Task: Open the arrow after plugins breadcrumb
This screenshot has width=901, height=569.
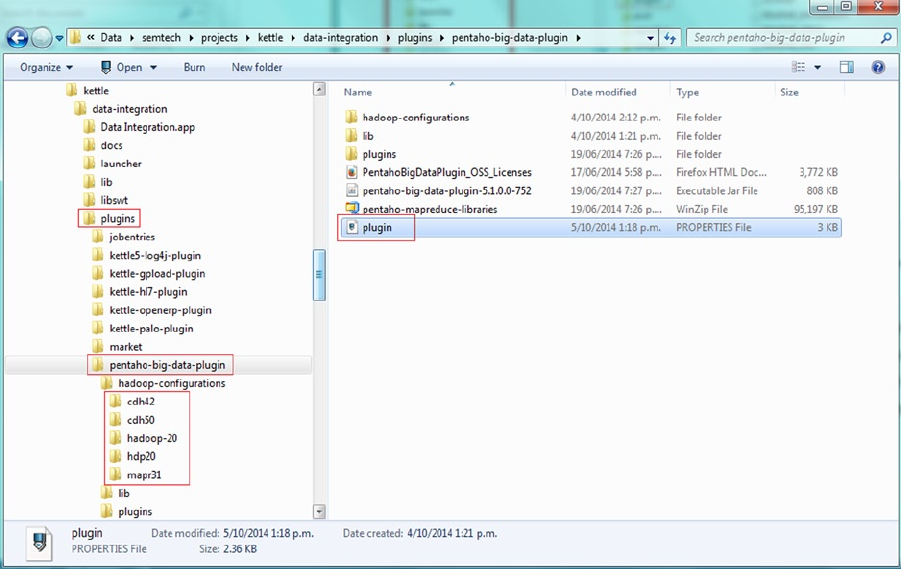Action: tap(442, 38)
